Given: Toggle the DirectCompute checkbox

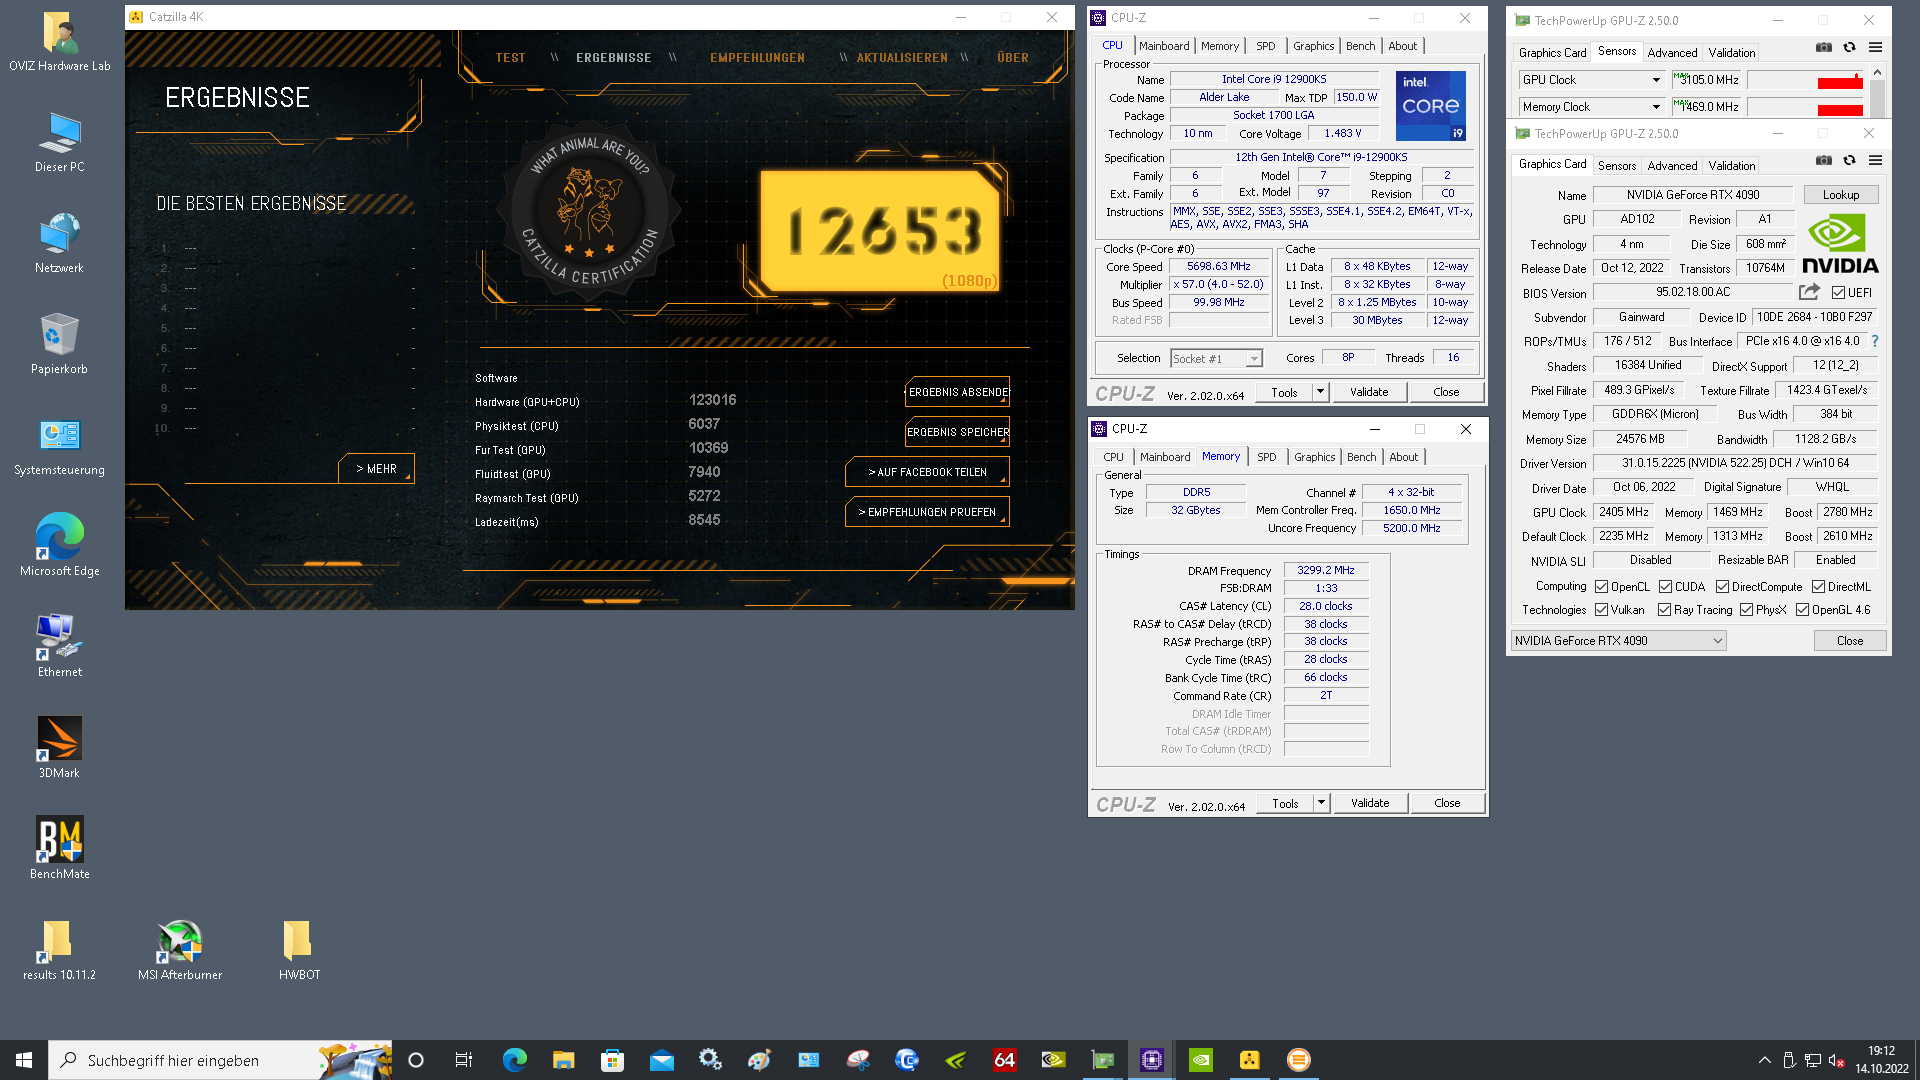Looking at the screenshot, I should tap(1722, 587).
